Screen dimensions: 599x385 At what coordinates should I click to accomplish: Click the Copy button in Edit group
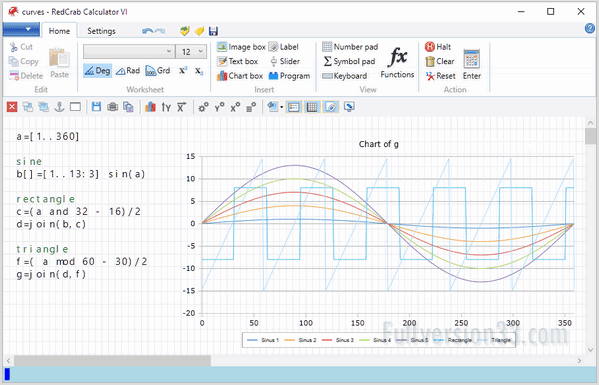click(24, 61)
